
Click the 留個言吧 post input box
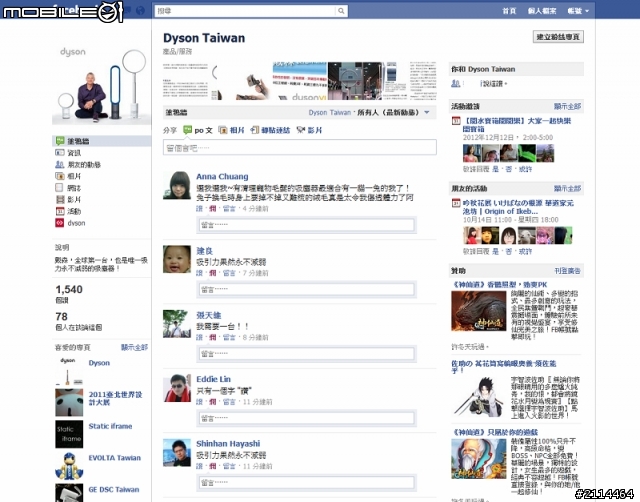coord(300,148)
